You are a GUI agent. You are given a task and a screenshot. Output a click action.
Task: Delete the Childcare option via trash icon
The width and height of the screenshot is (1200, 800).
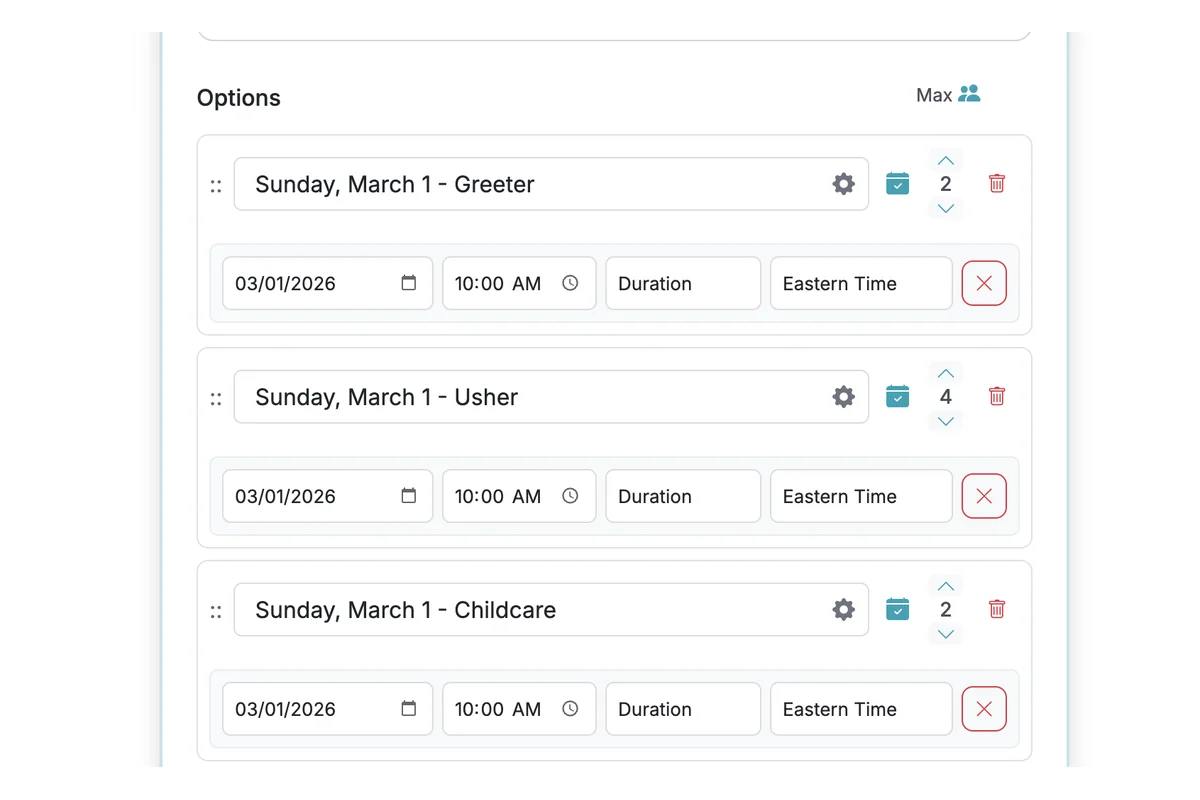(x=996, y=609)
